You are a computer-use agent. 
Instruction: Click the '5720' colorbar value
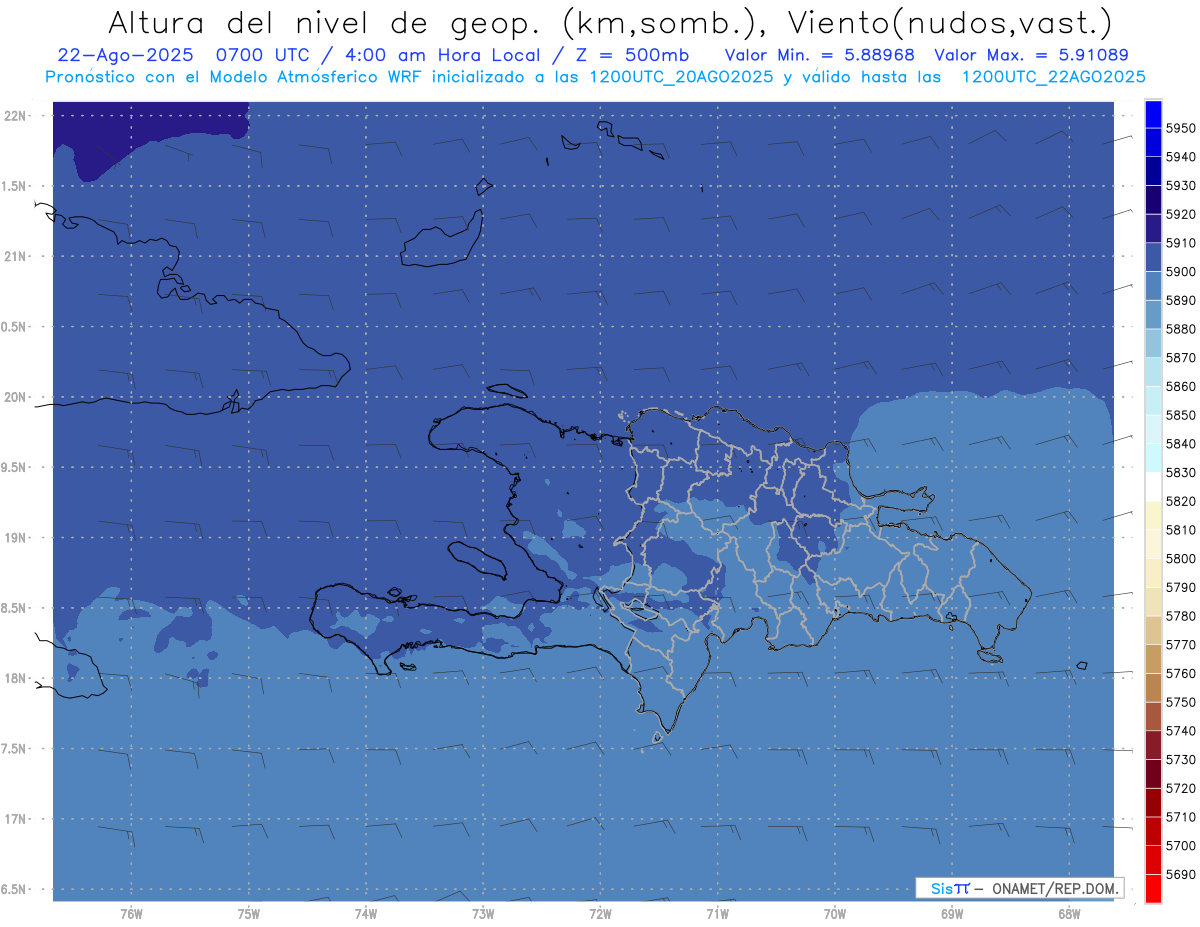(1180, 788)
